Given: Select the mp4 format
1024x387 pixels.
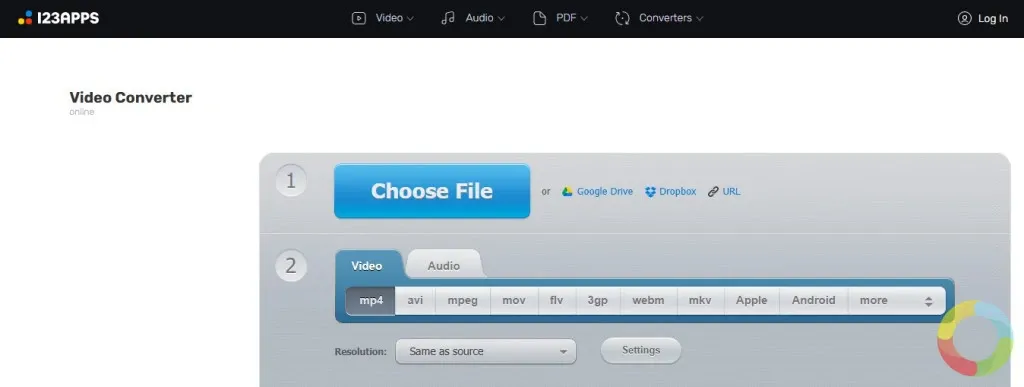Looking at the screenshot, I should [x=371, y=300].
